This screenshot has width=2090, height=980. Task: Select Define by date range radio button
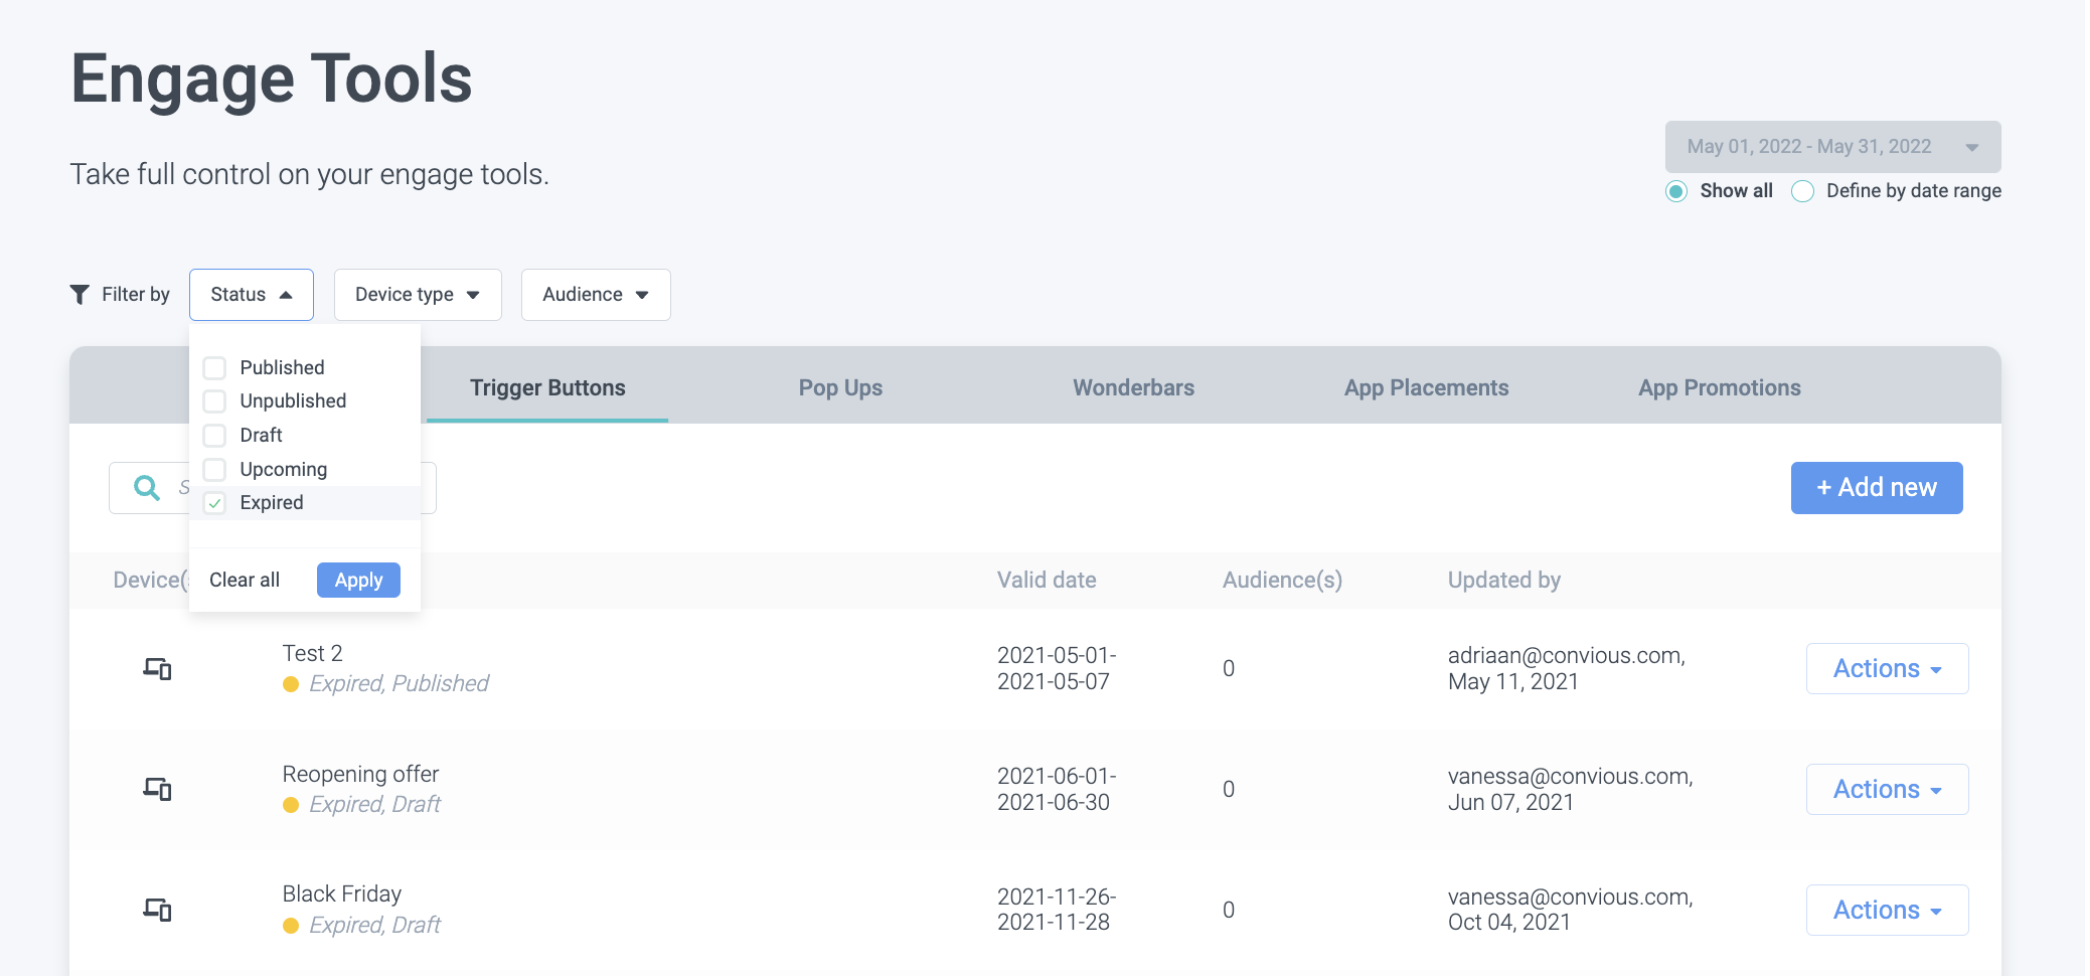(x=1802, y=191)
